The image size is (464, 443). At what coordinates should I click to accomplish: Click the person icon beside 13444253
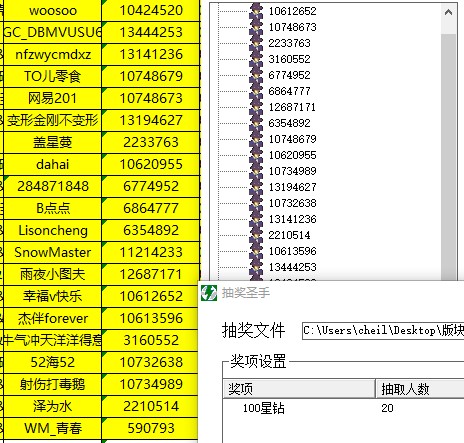coord(256,267)
